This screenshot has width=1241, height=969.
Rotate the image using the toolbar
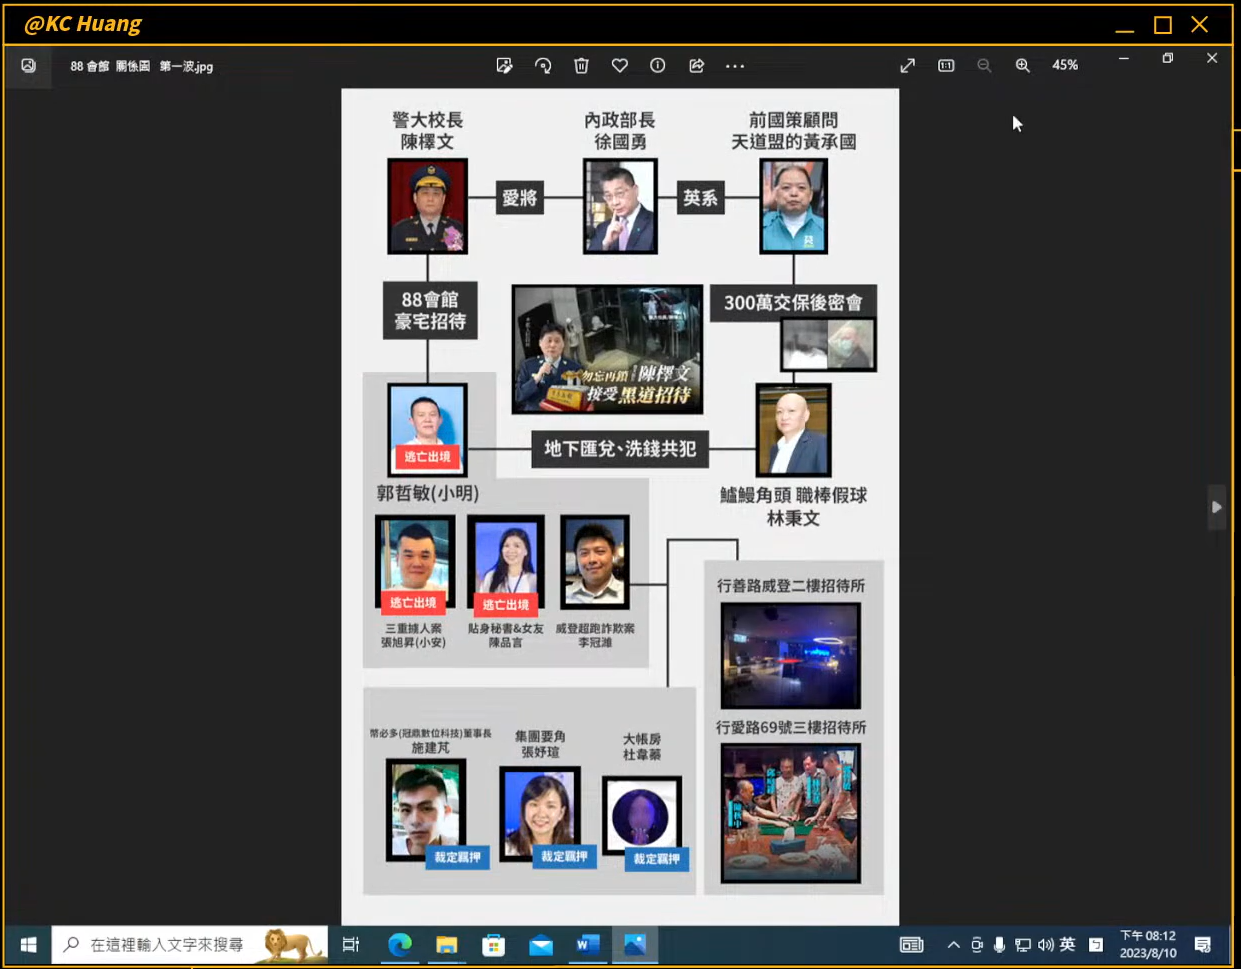pyautogui.click(x=543, y=66)
